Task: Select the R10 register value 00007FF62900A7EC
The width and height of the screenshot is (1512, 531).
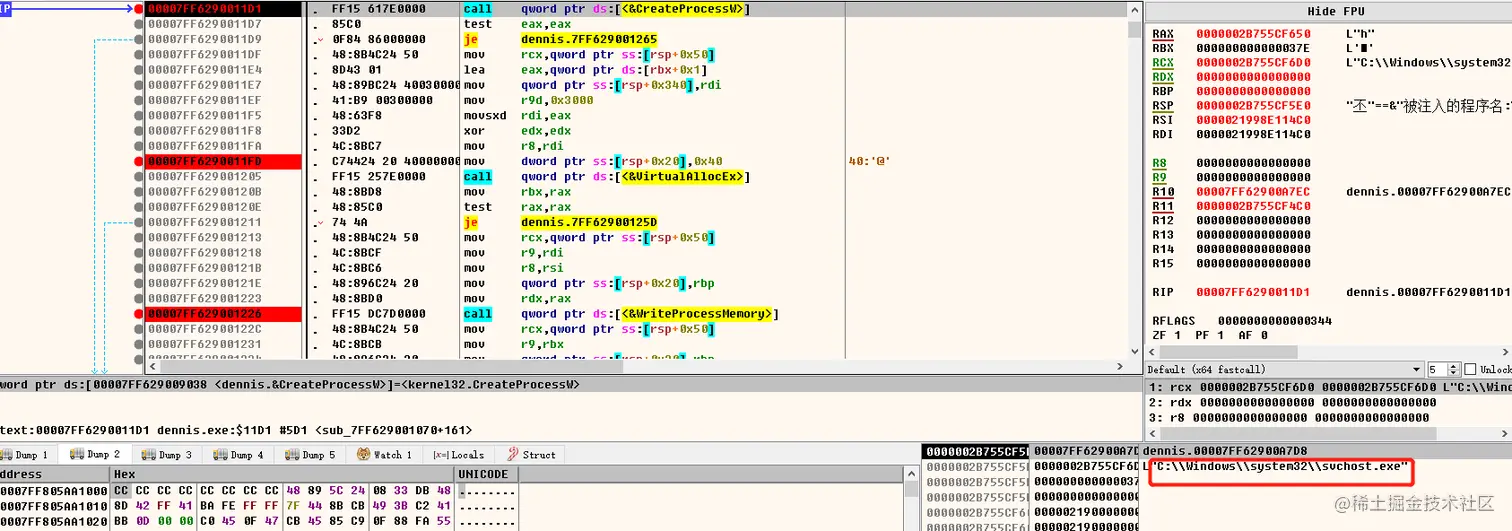Action: [1253, 191]
